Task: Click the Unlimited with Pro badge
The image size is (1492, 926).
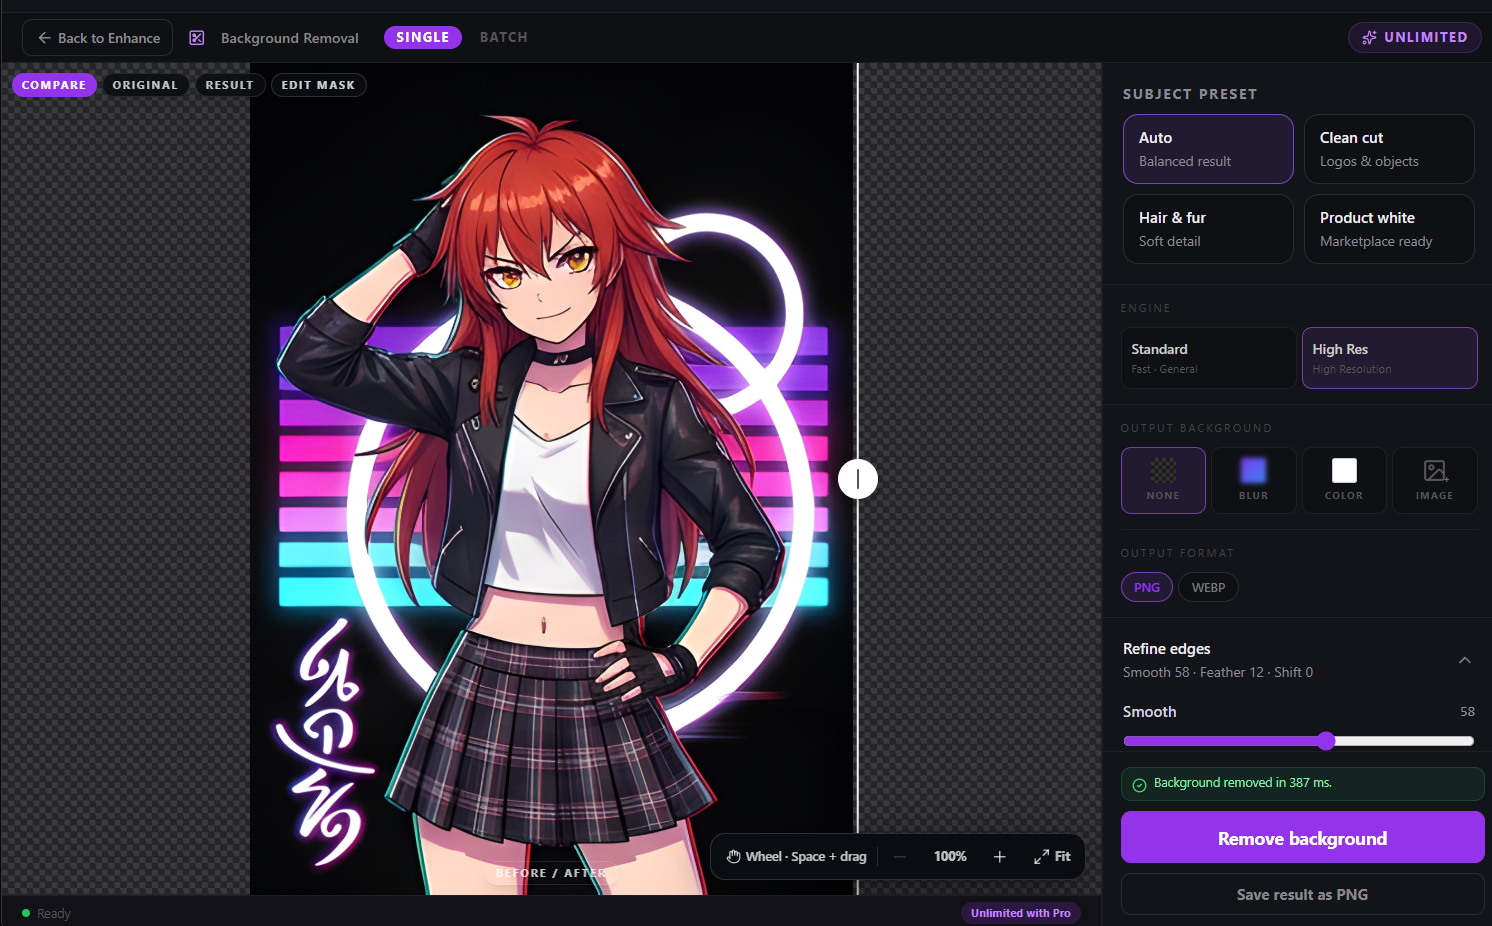Action: pyautogui.click(x=1020, y=913)
